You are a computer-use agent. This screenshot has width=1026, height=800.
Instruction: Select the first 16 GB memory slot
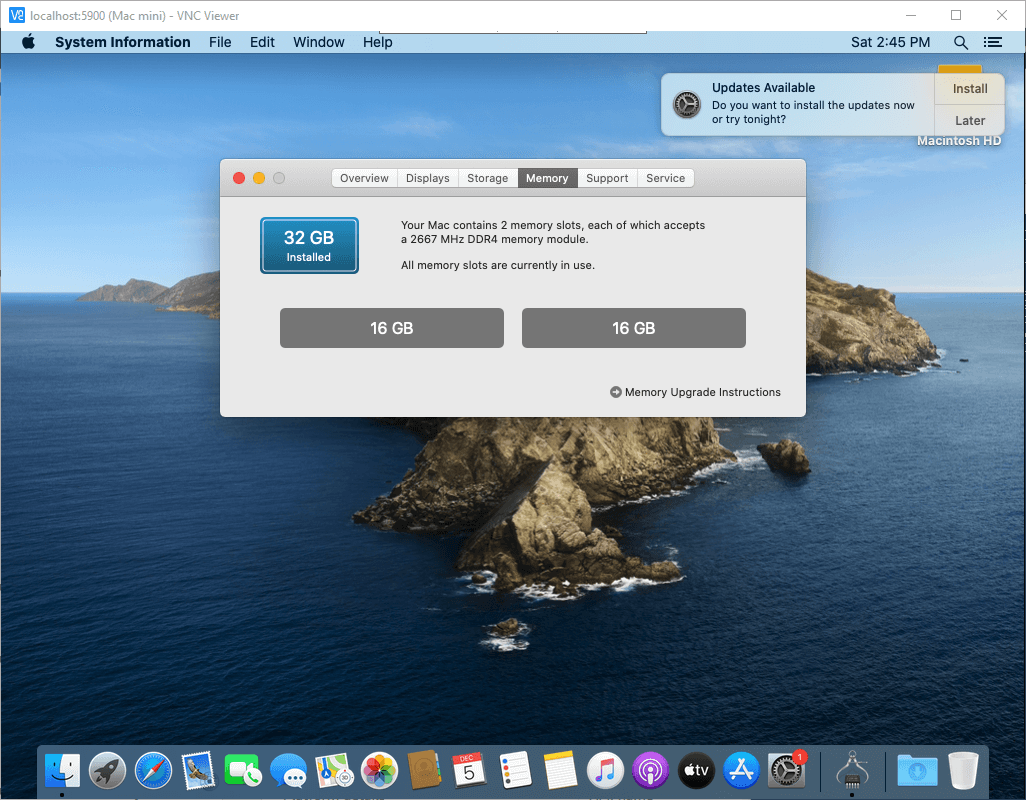pos(391,328)
